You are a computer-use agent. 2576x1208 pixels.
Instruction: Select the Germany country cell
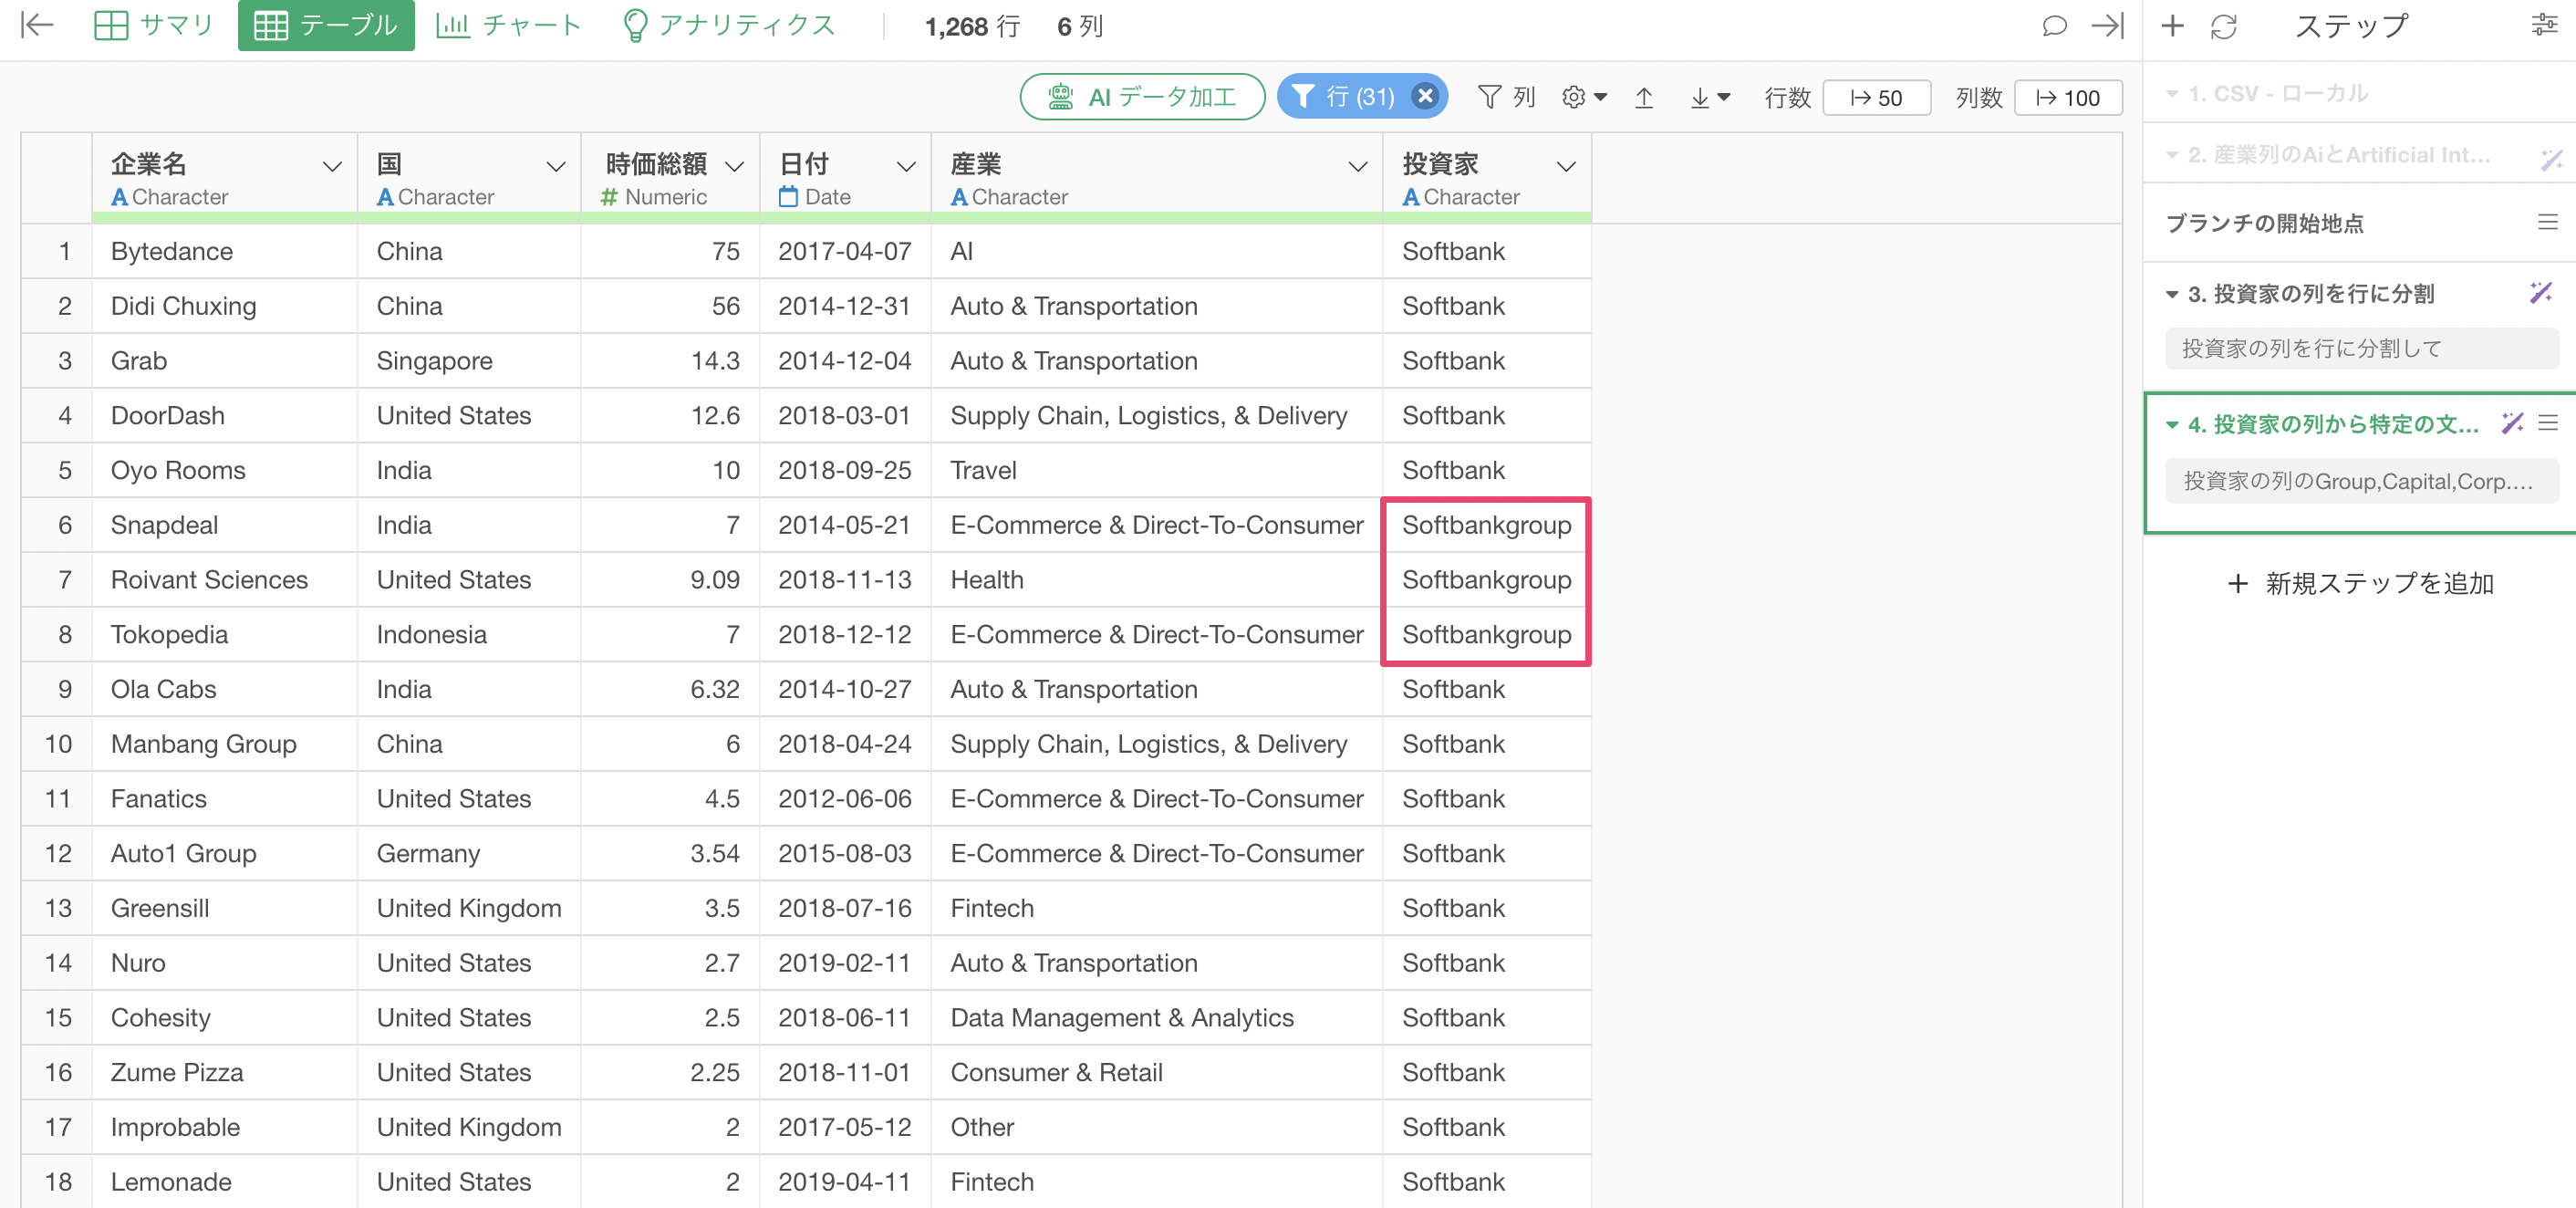(468, 854)
